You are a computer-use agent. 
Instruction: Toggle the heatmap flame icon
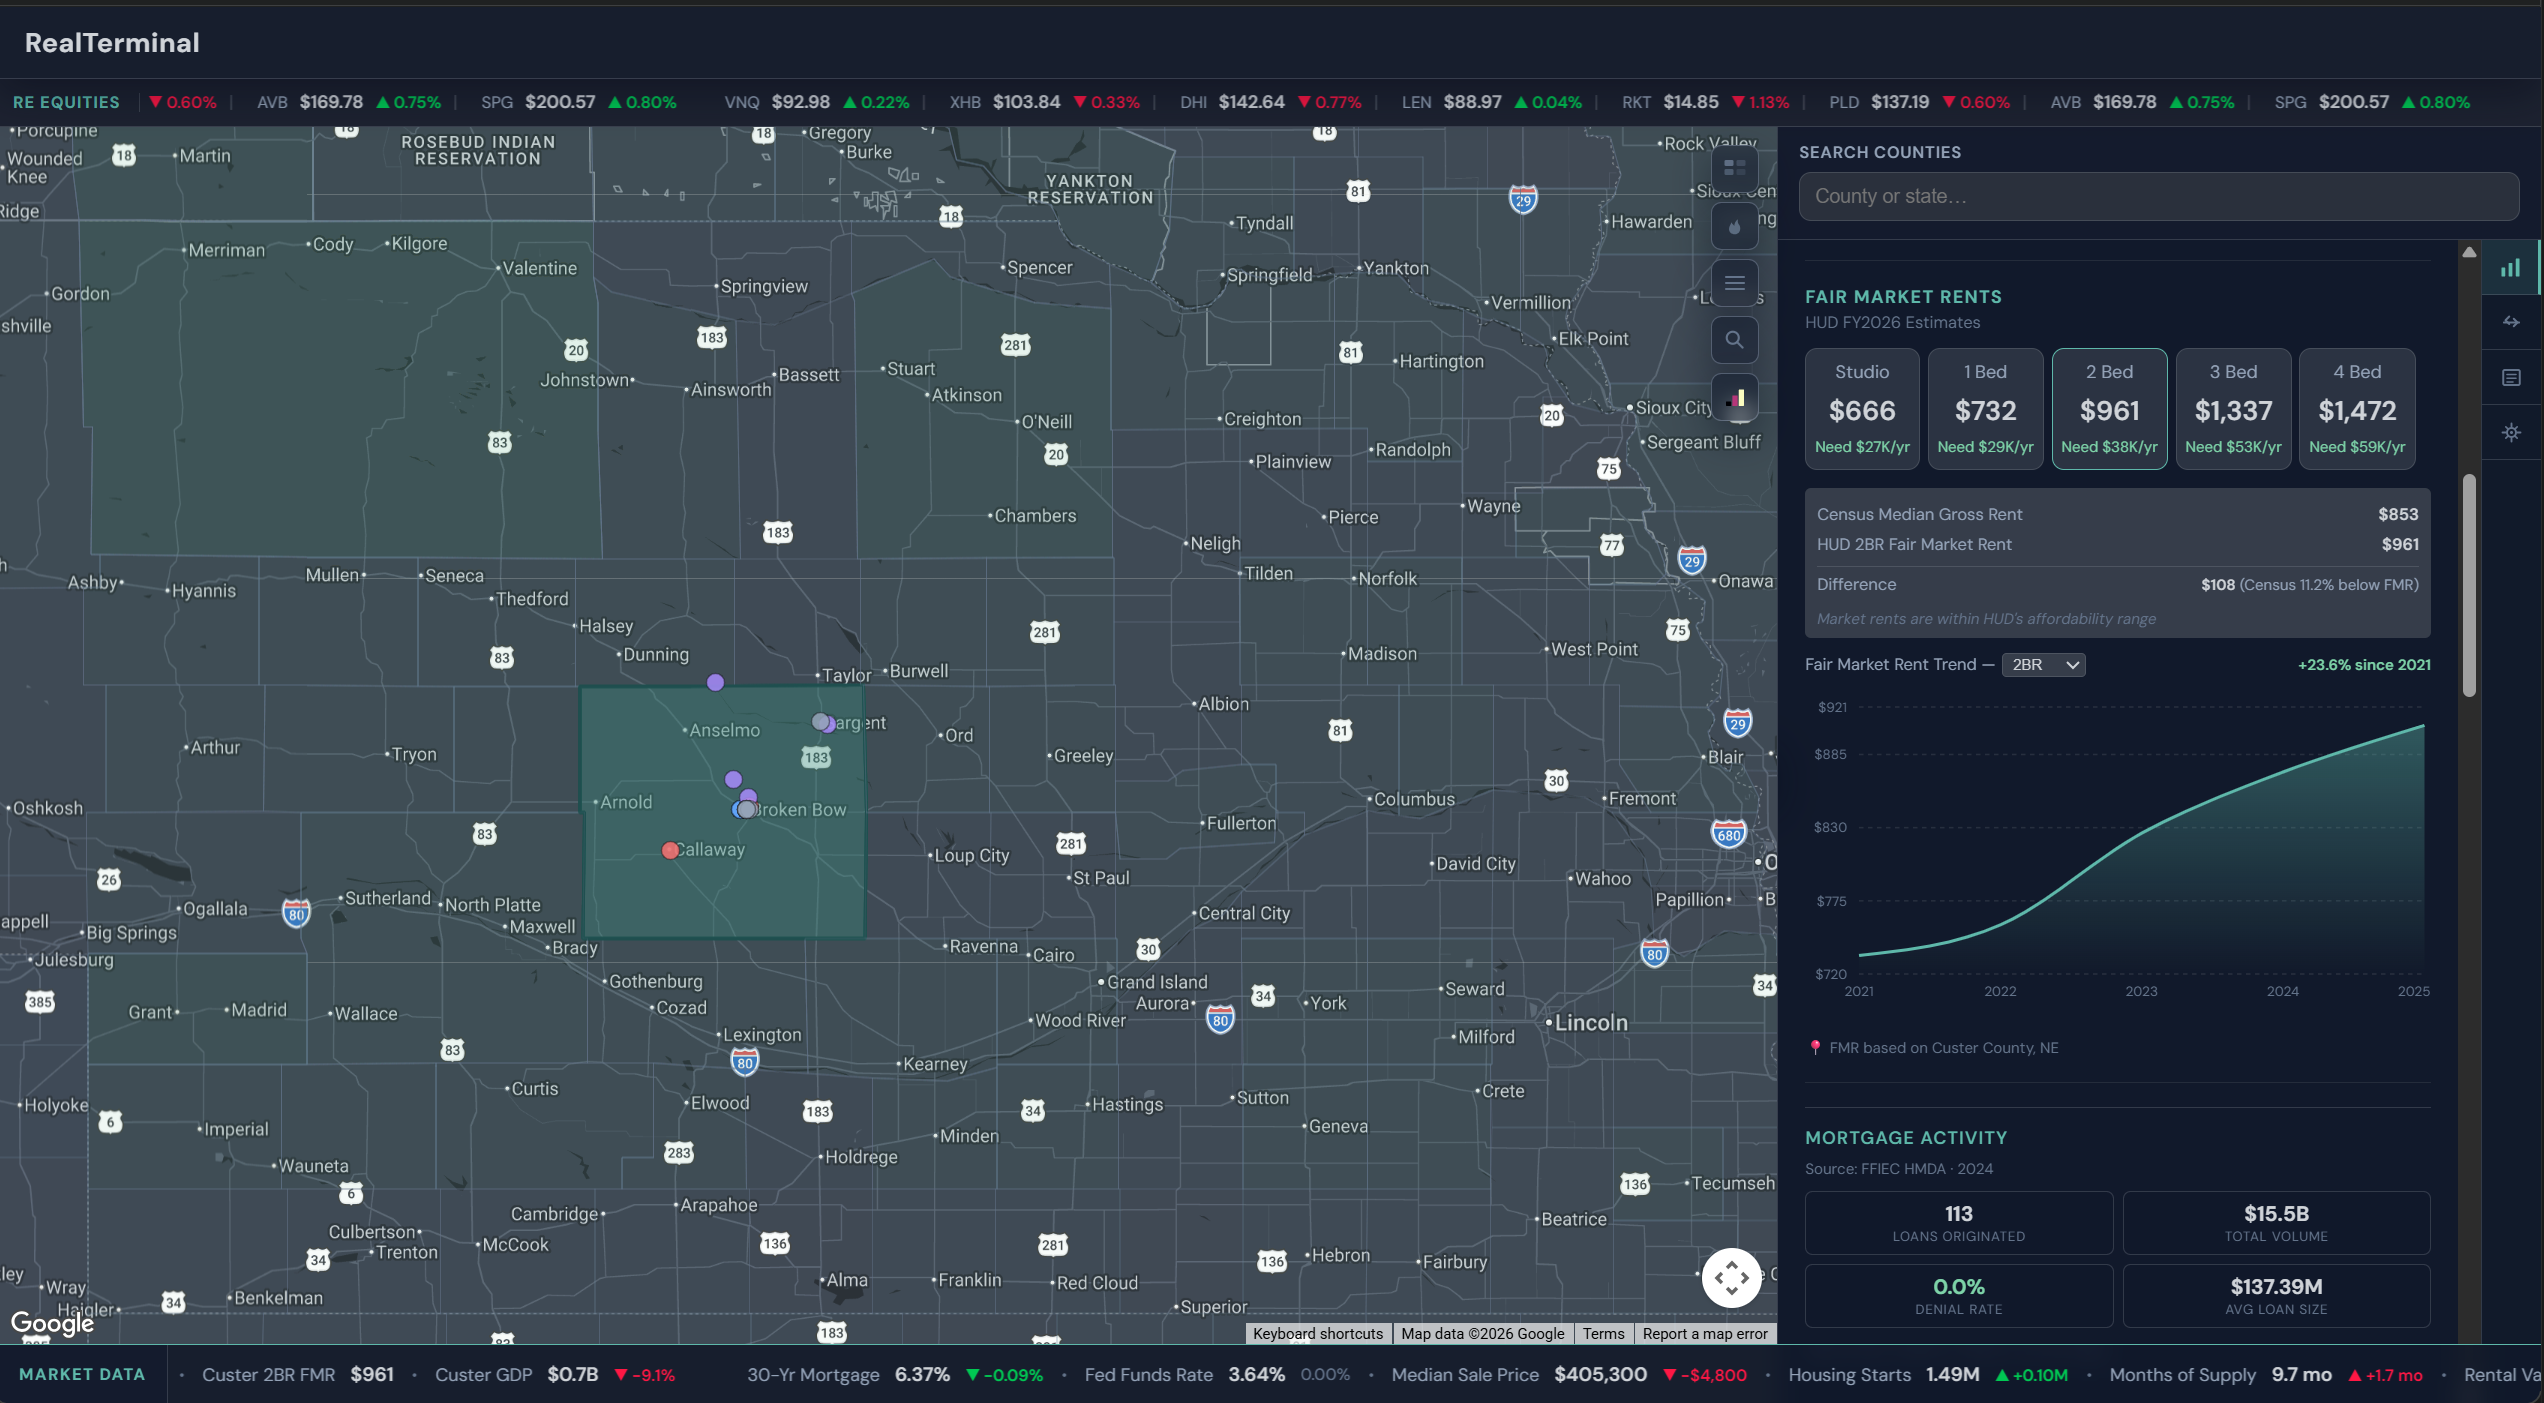tap(1735, 226)
